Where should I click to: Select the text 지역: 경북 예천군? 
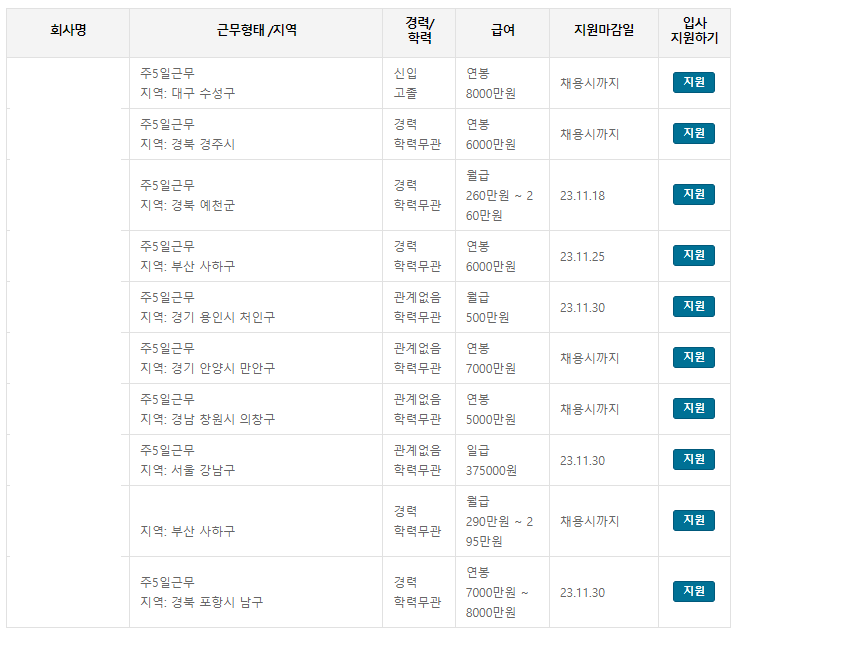187,205
